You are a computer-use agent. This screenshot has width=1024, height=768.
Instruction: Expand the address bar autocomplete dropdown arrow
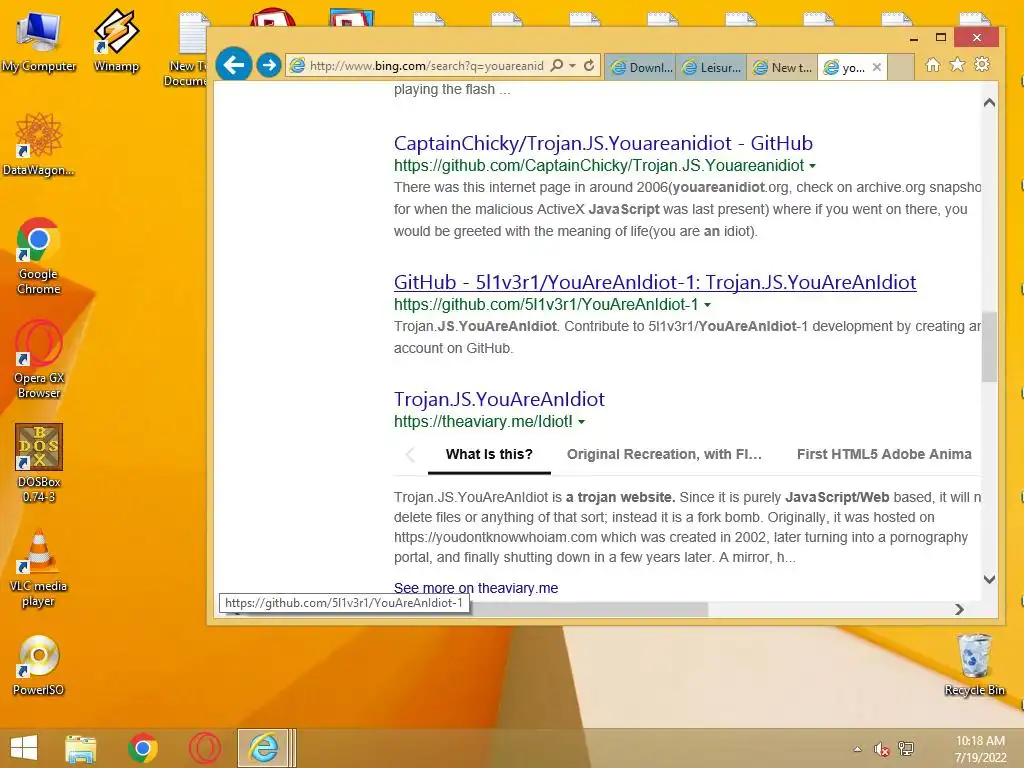coord(573,65)
